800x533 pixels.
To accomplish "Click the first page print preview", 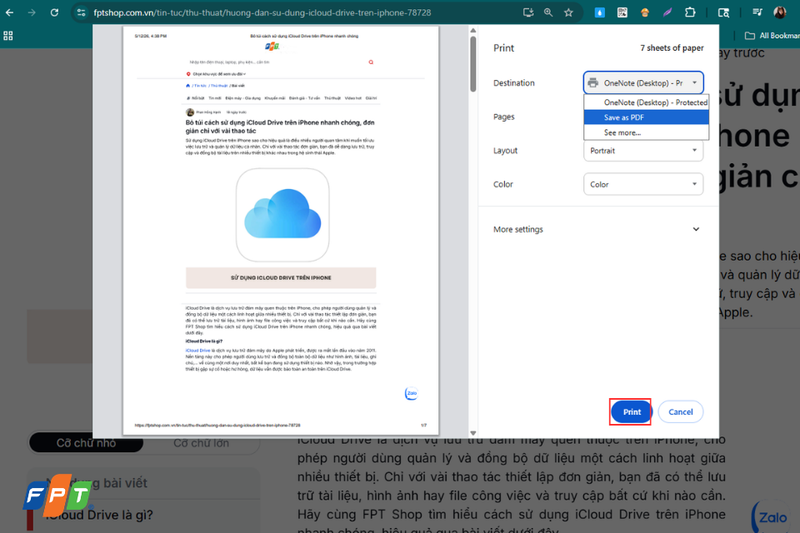I will [281, 231].
